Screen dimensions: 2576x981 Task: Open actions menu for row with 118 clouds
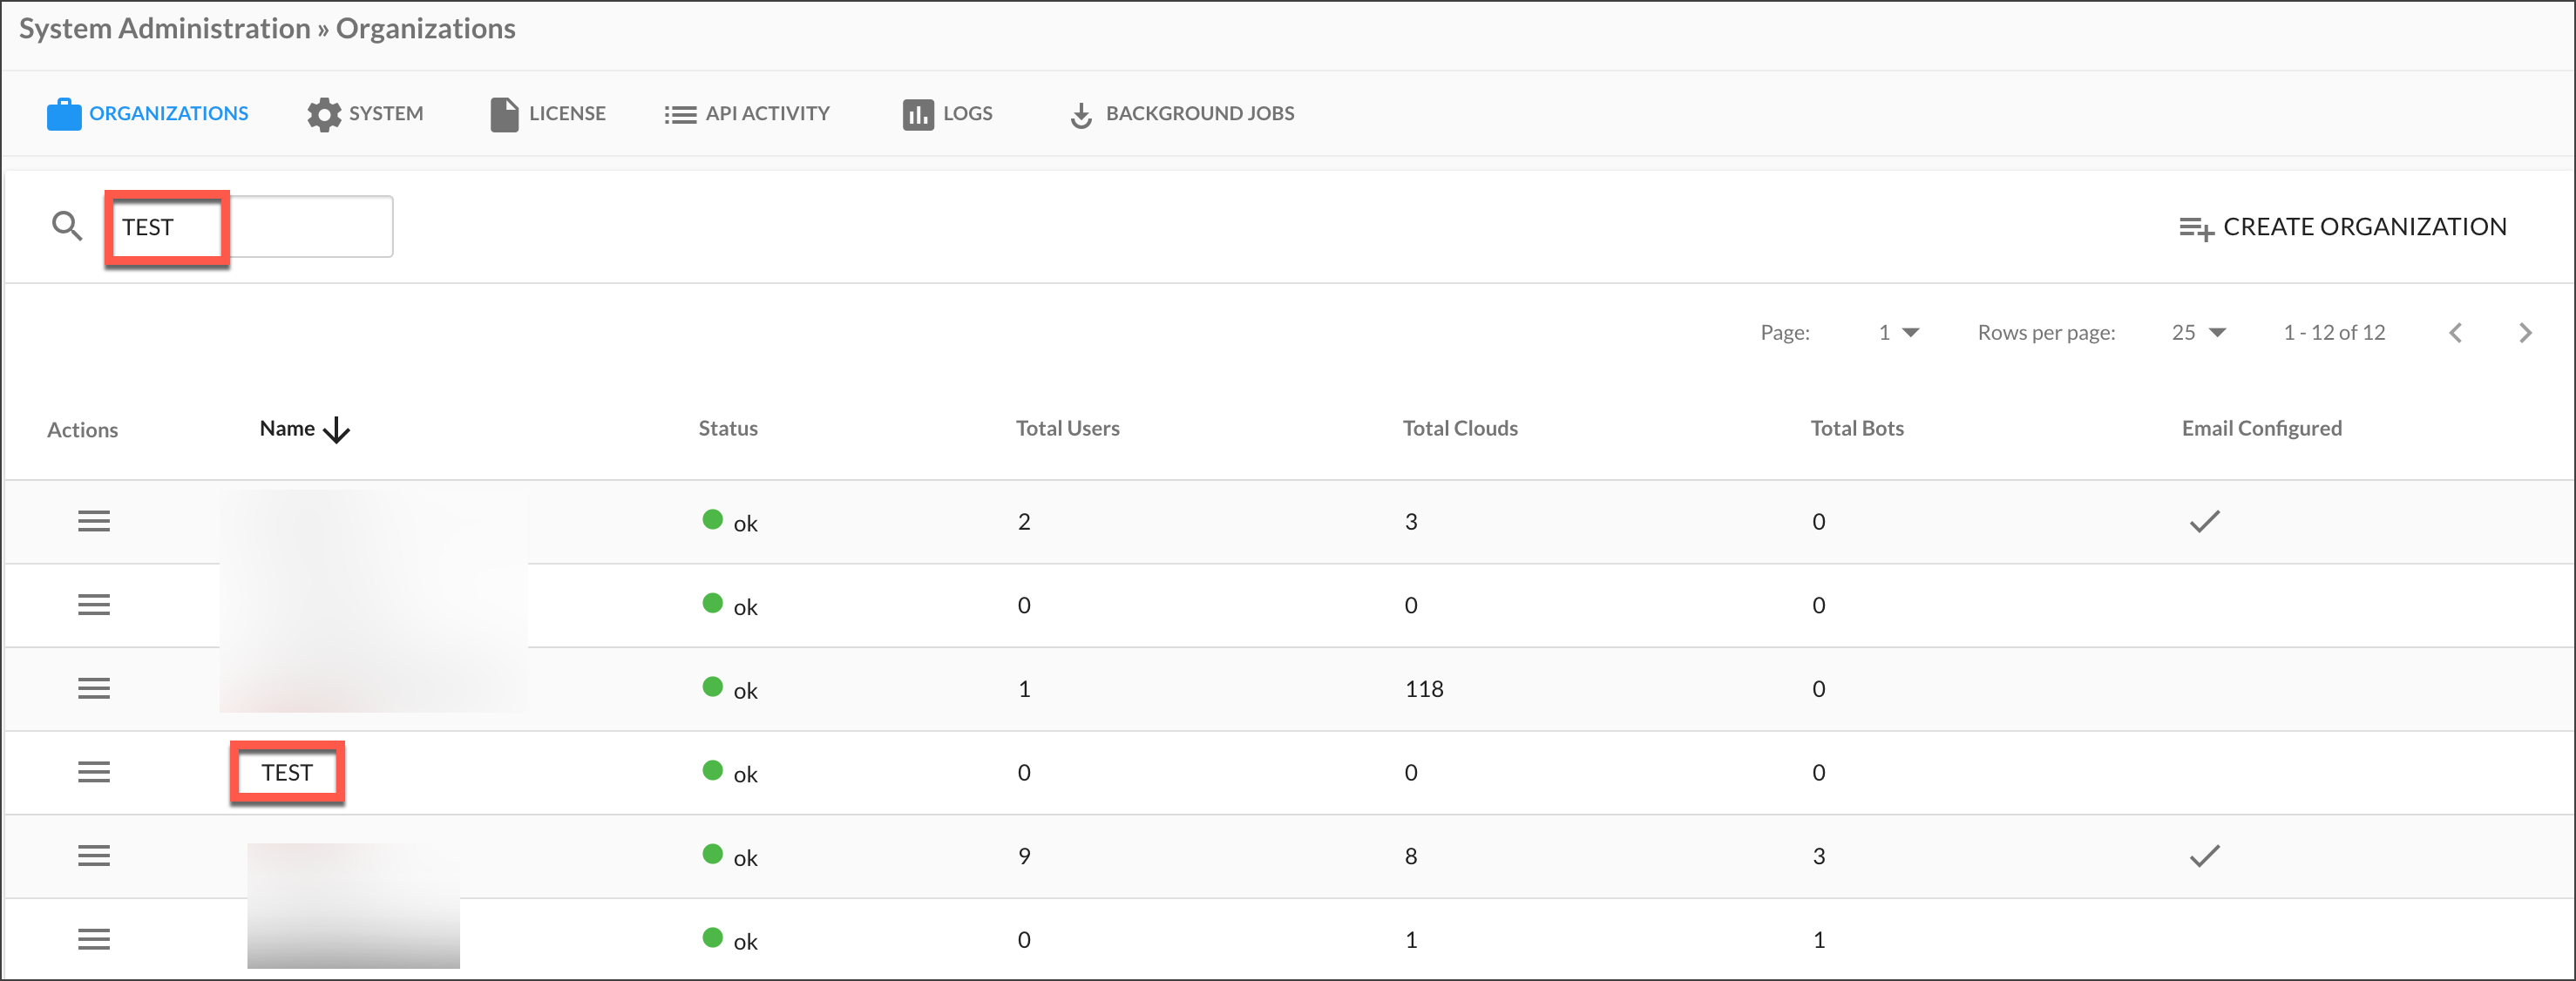94,688
